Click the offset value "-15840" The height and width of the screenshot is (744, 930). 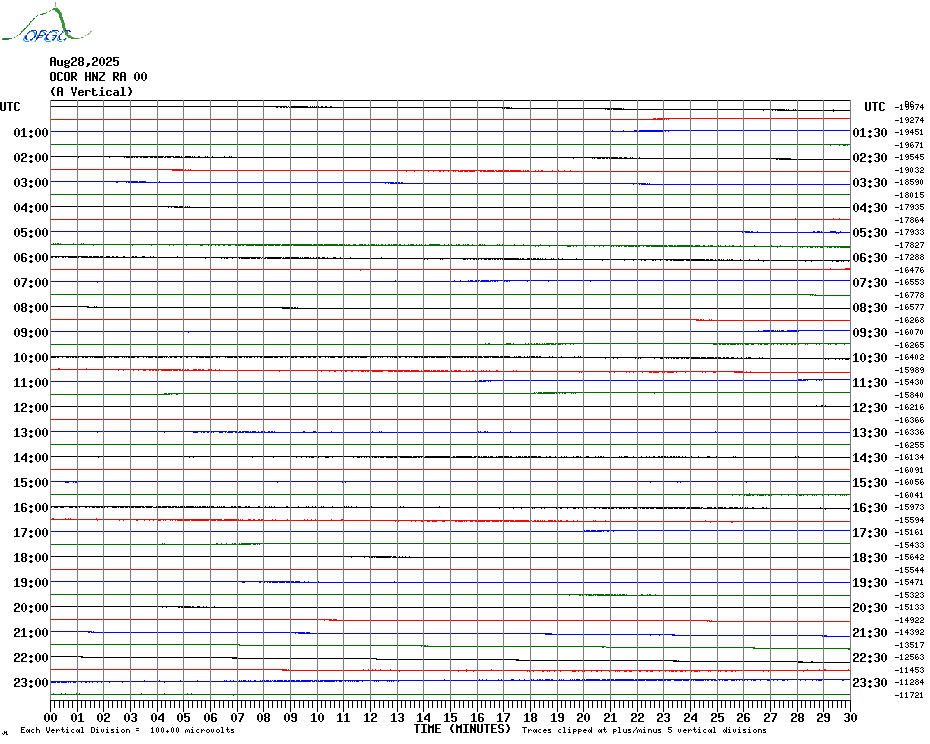[x=909, y=395]
